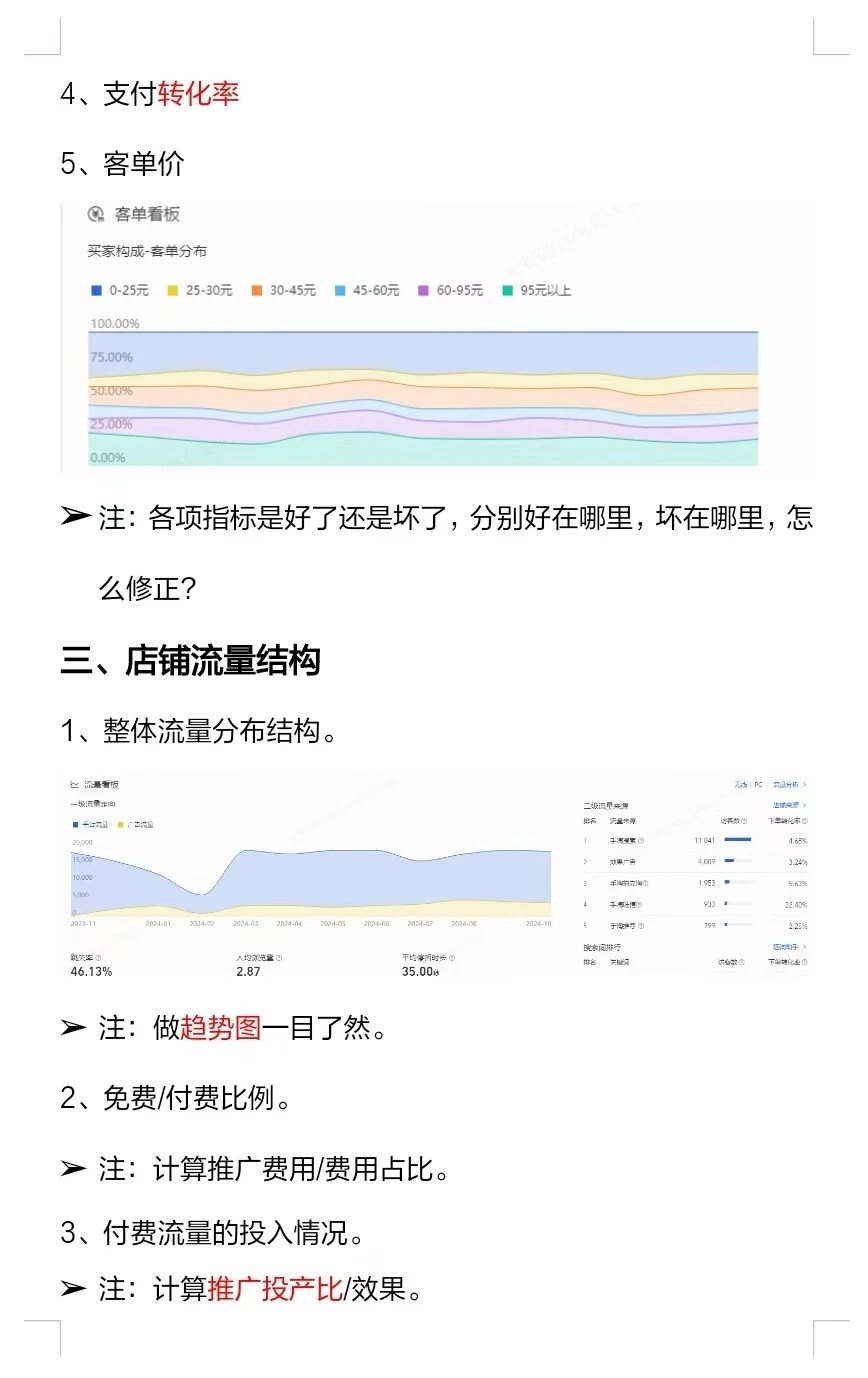Click the 2024-06 axis label
This screenshot has width=868, height=1378.
click(x=378, y=923)
